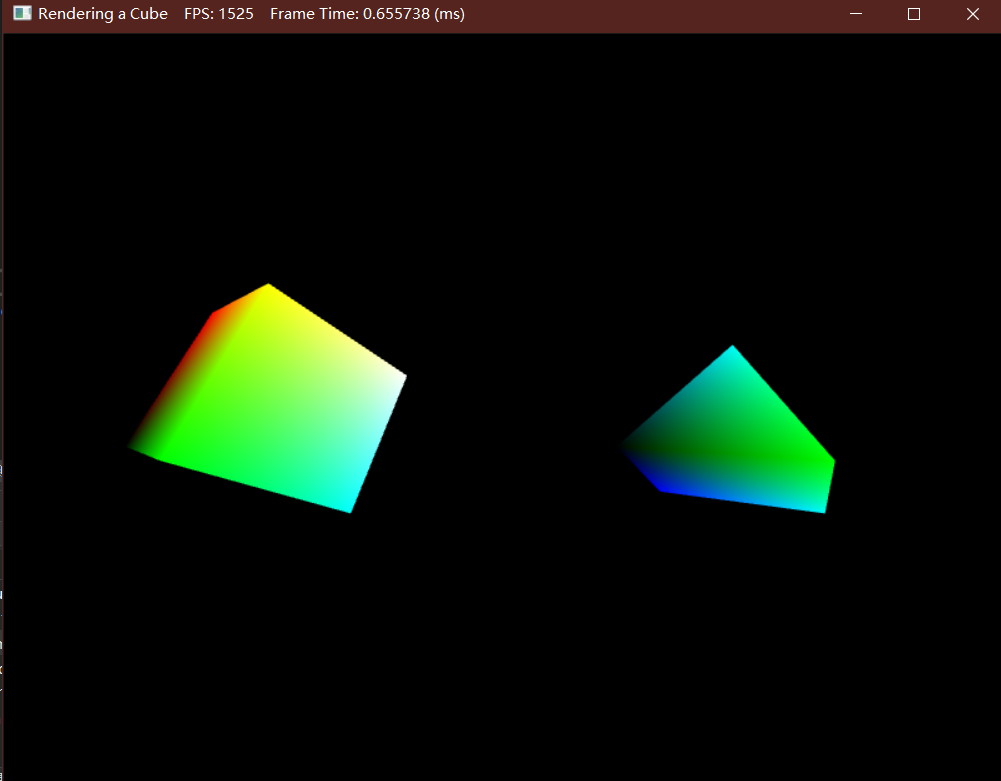The width and height of the screenshot is (1001, 781).
Task: Click the cyan apex of the pyramid
Action: (x=732, y=350)
